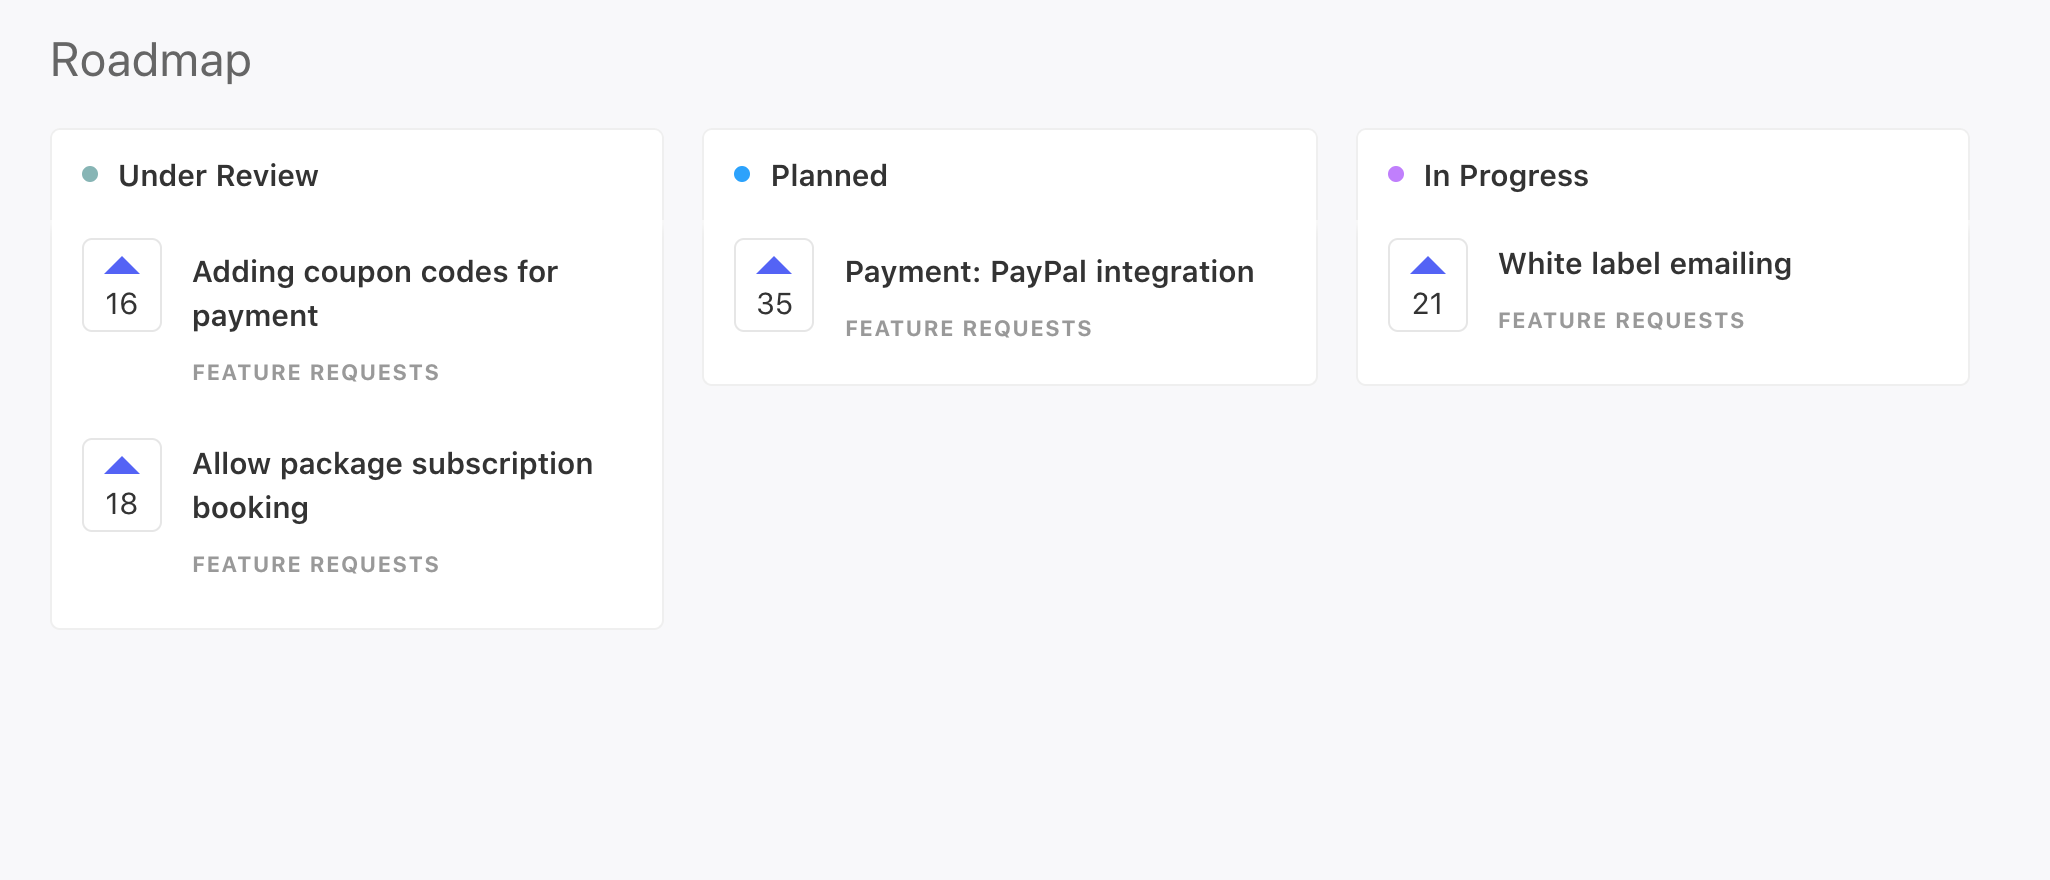
Task: Select the In Progress column header
Action: pos(1505,176)
